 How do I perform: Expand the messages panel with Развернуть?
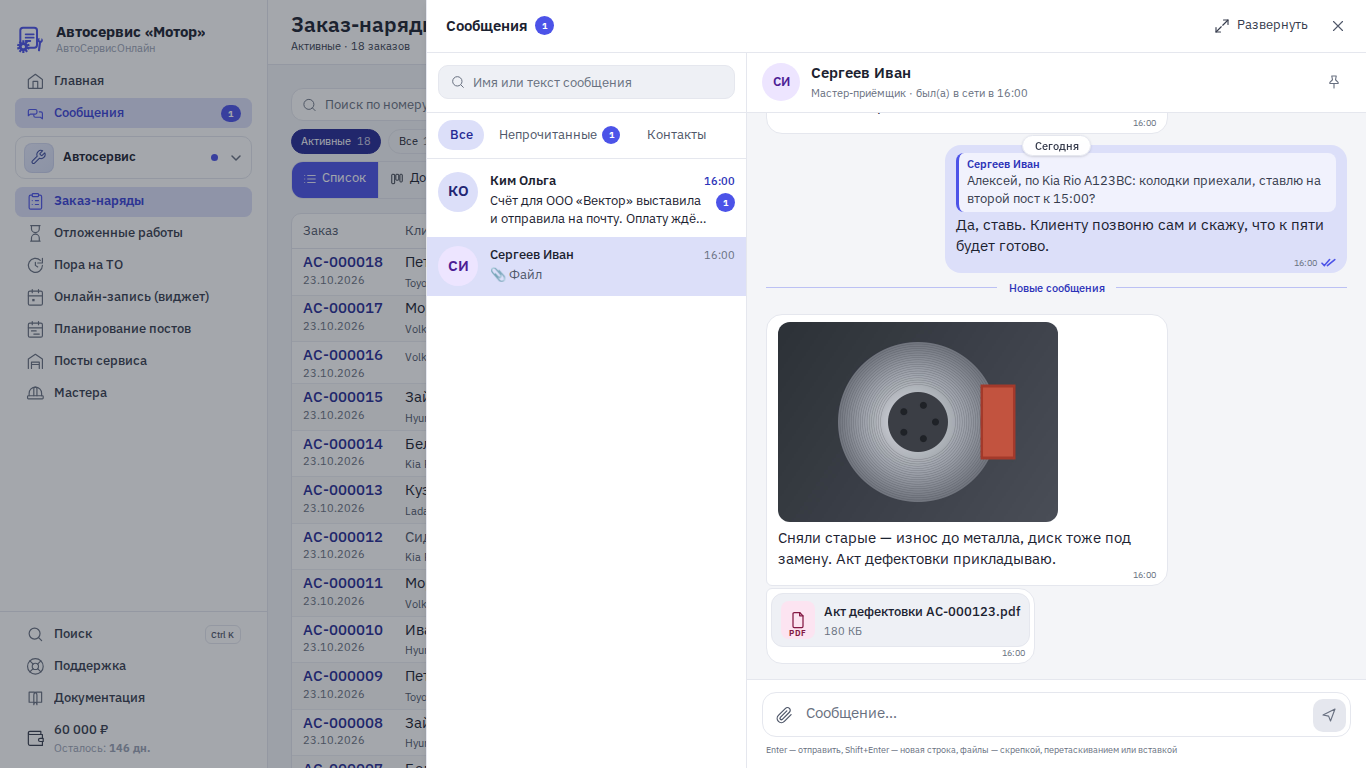pos(1261,25)
